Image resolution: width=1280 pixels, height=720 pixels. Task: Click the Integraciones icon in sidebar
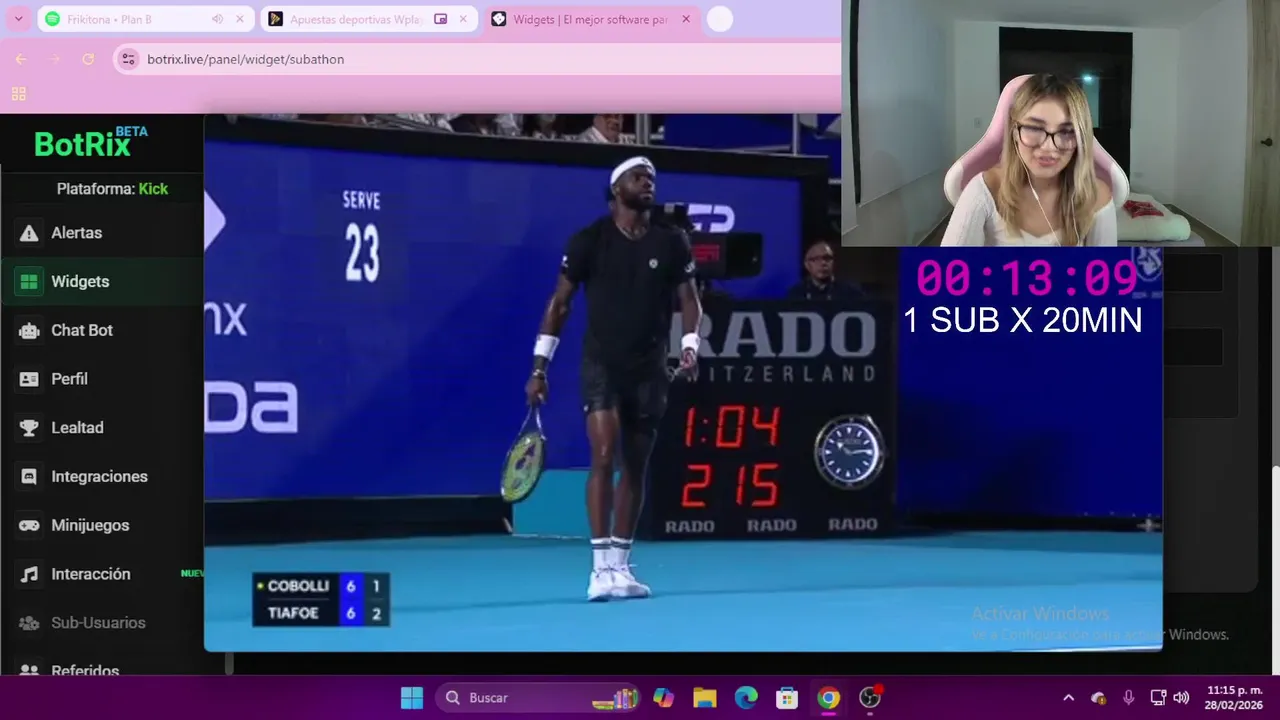pos(30,477)
